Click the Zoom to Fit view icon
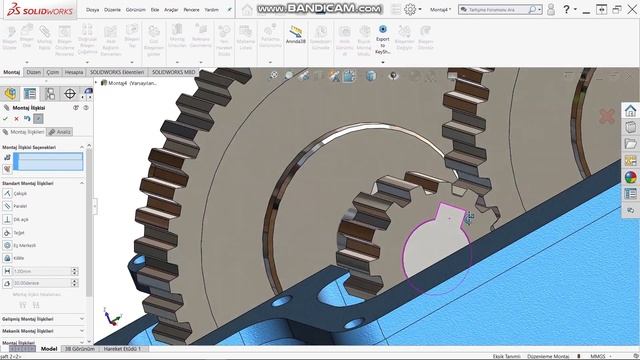The image size is (640, 360). [x=274, y=75]
